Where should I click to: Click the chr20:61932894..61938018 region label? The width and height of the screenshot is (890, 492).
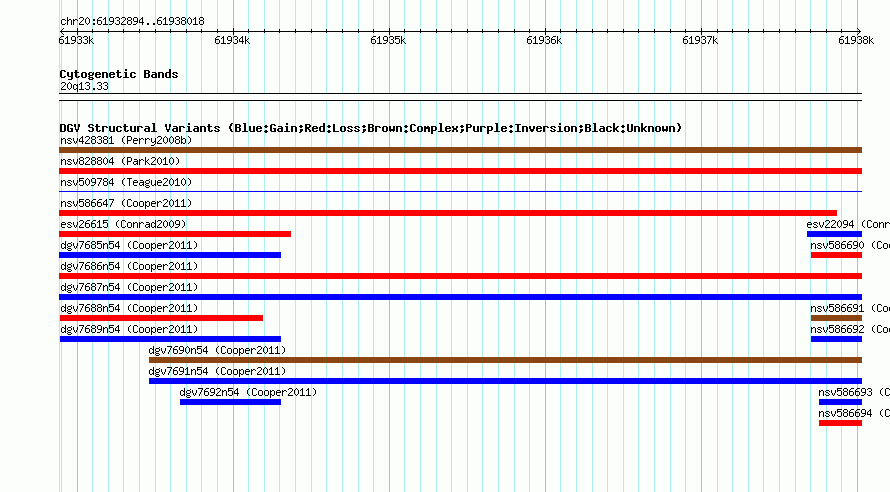[132, 21]
